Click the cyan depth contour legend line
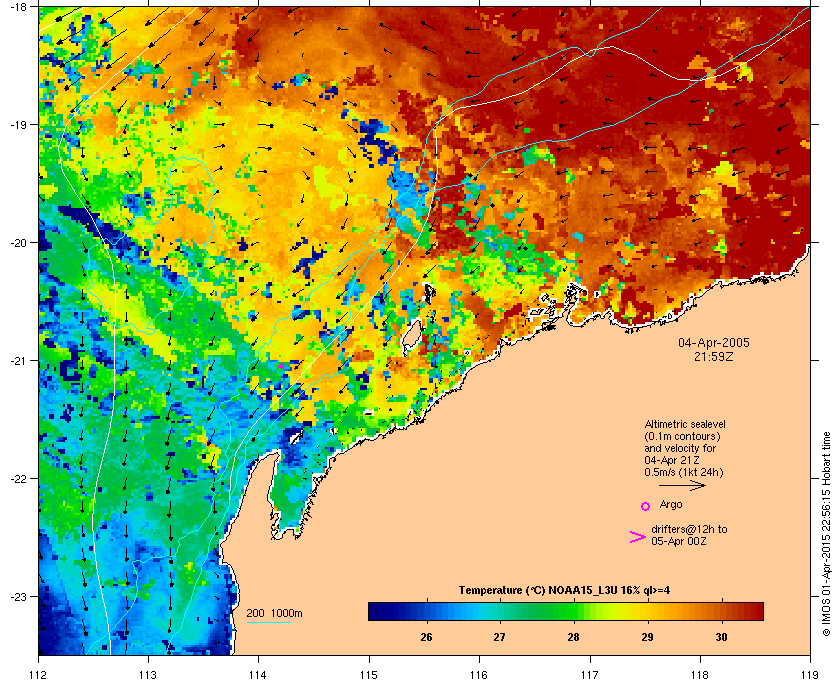This screenshot has width=840, height=680. [x=268, y=622]
